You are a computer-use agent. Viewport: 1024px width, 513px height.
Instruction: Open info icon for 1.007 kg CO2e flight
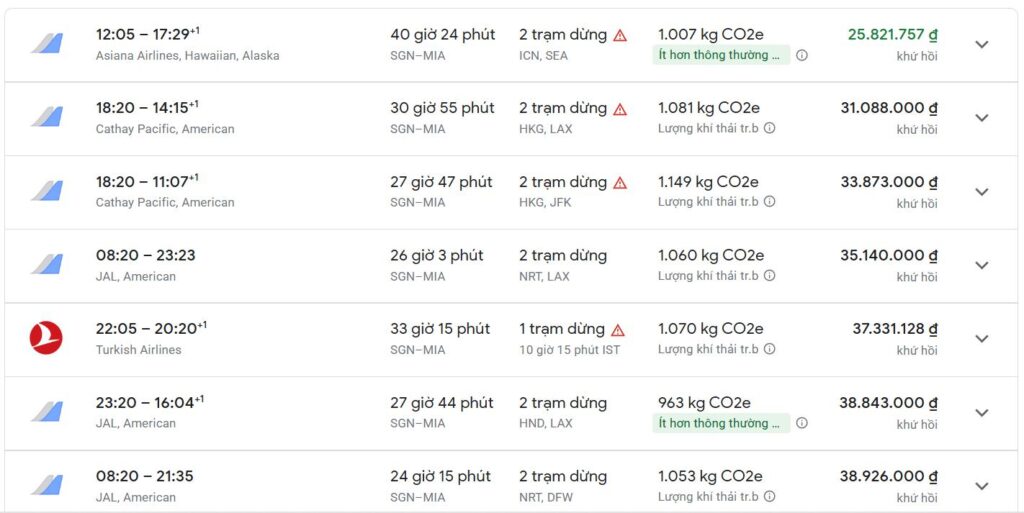point(802,56)
